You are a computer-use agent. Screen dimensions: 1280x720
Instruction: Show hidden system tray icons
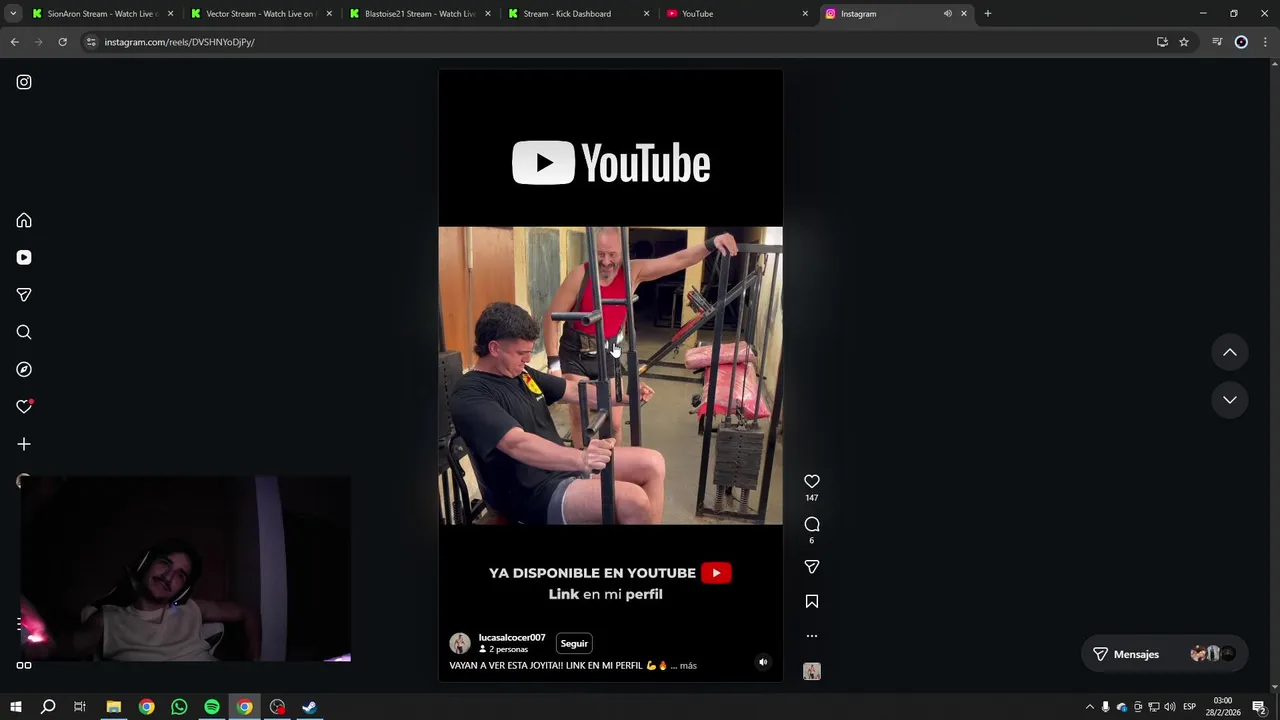1090,707
